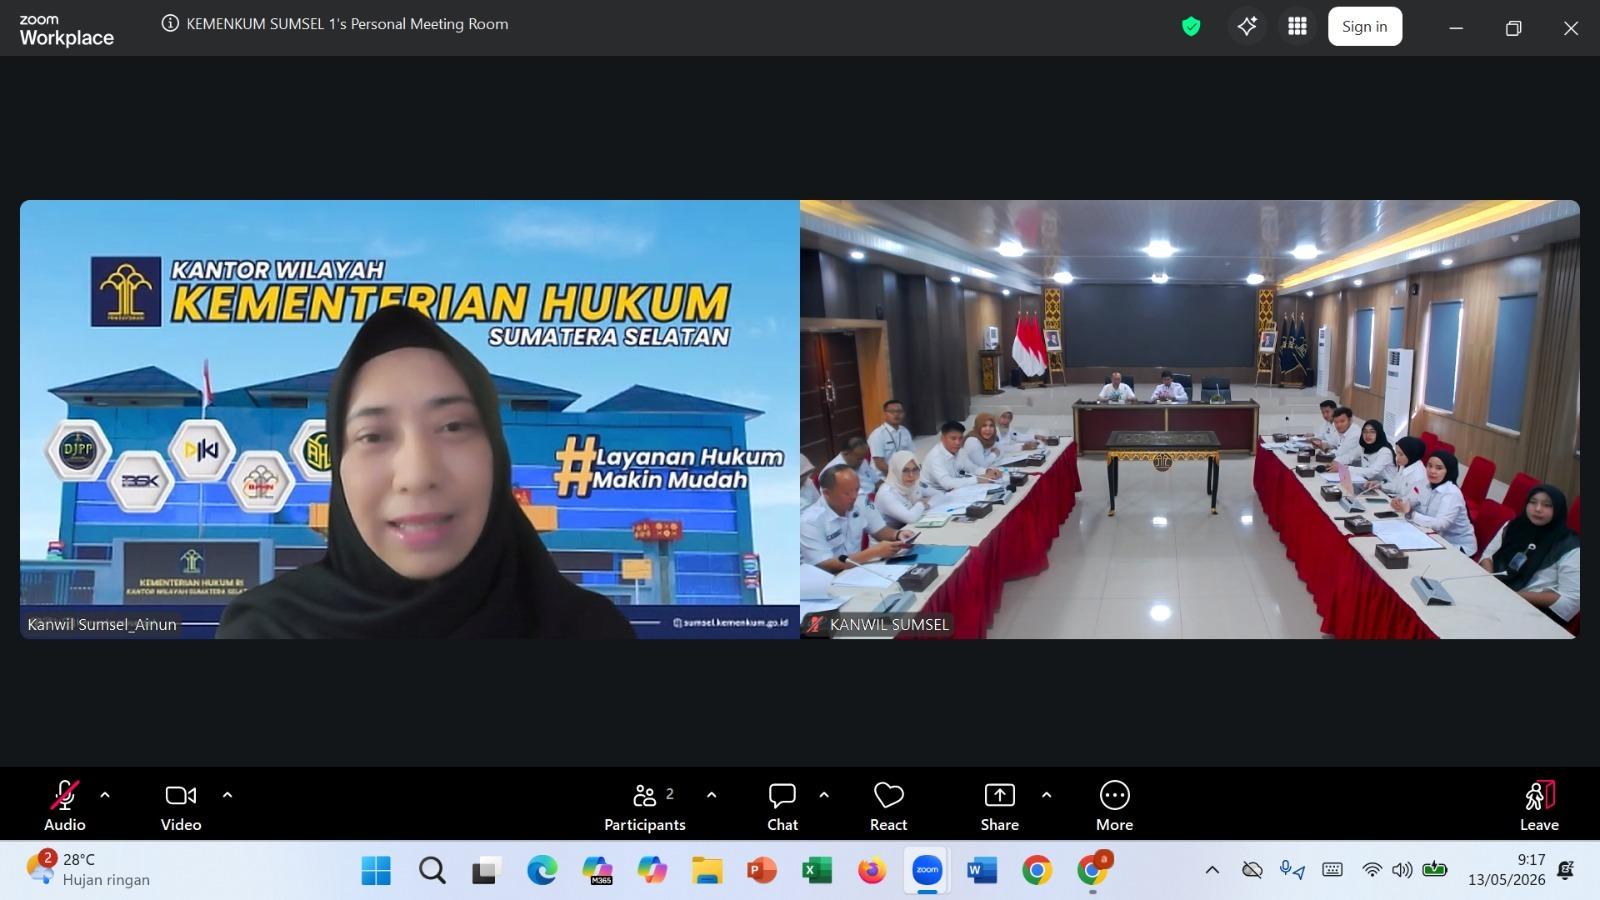Image resolution: width=1600 pixels, height=900 pixels.
Task: Toggle camera with the Video button
Action: (181, 805)
